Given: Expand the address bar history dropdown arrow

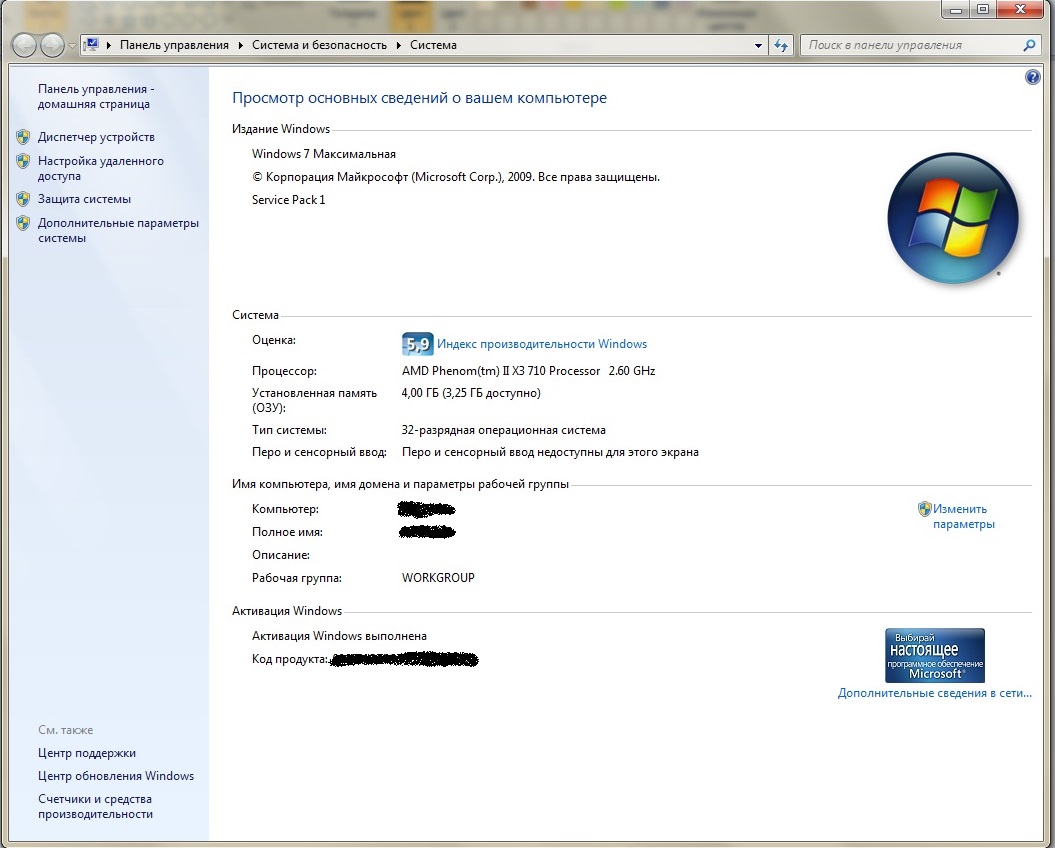Looking at the screenshot, I should (x=758, y=46).
